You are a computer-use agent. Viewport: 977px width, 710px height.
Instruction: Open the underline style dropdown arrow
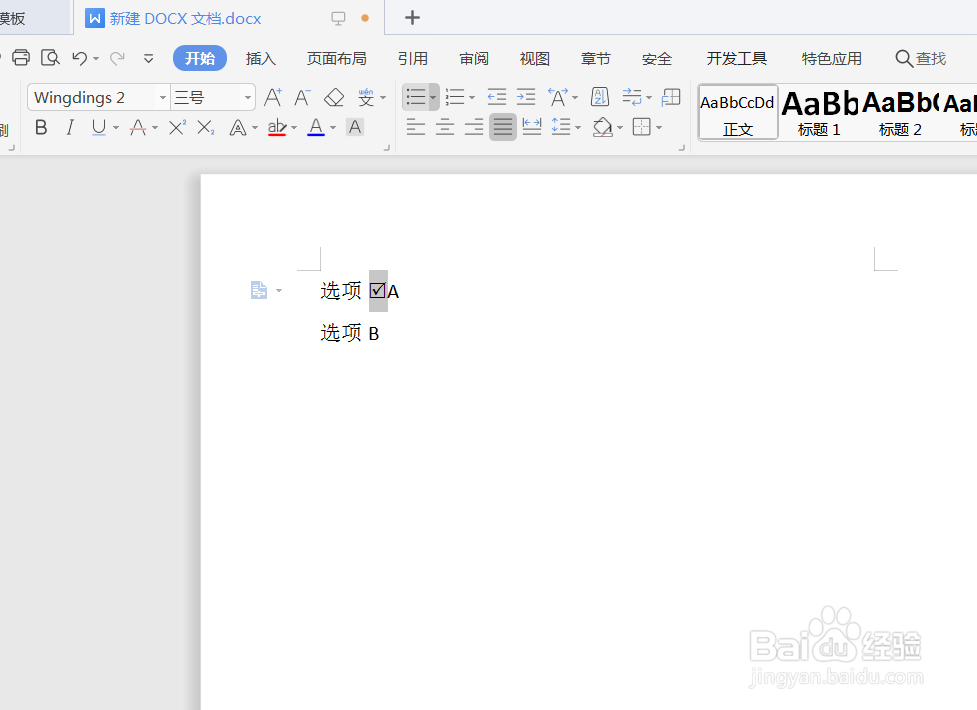pyautogui.click(x=116, y=128)
